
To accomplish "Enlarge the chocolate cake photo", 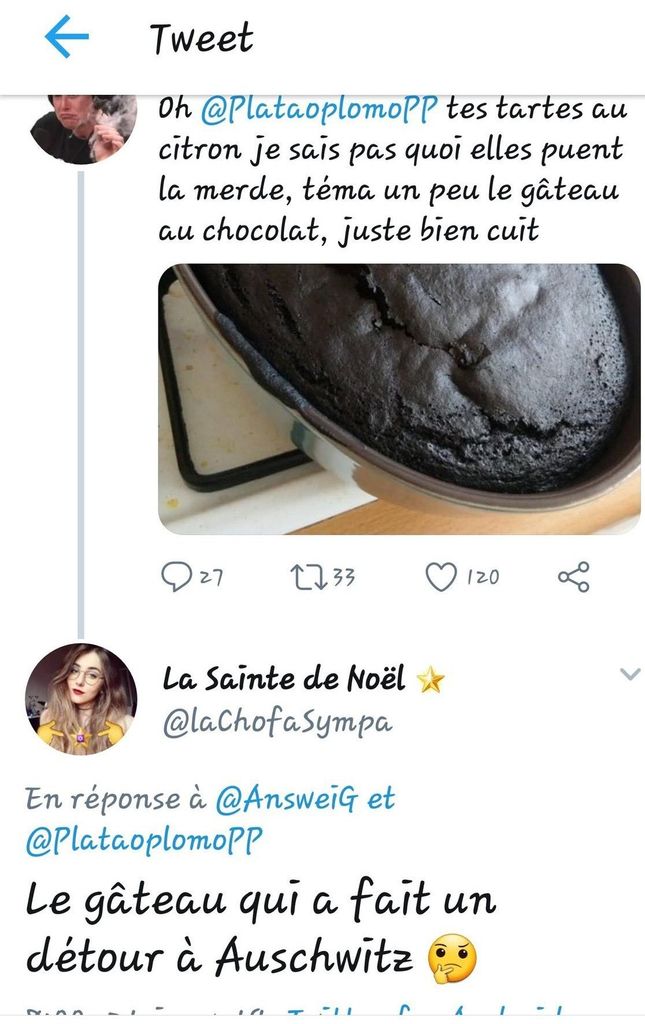I will [399, 398].
